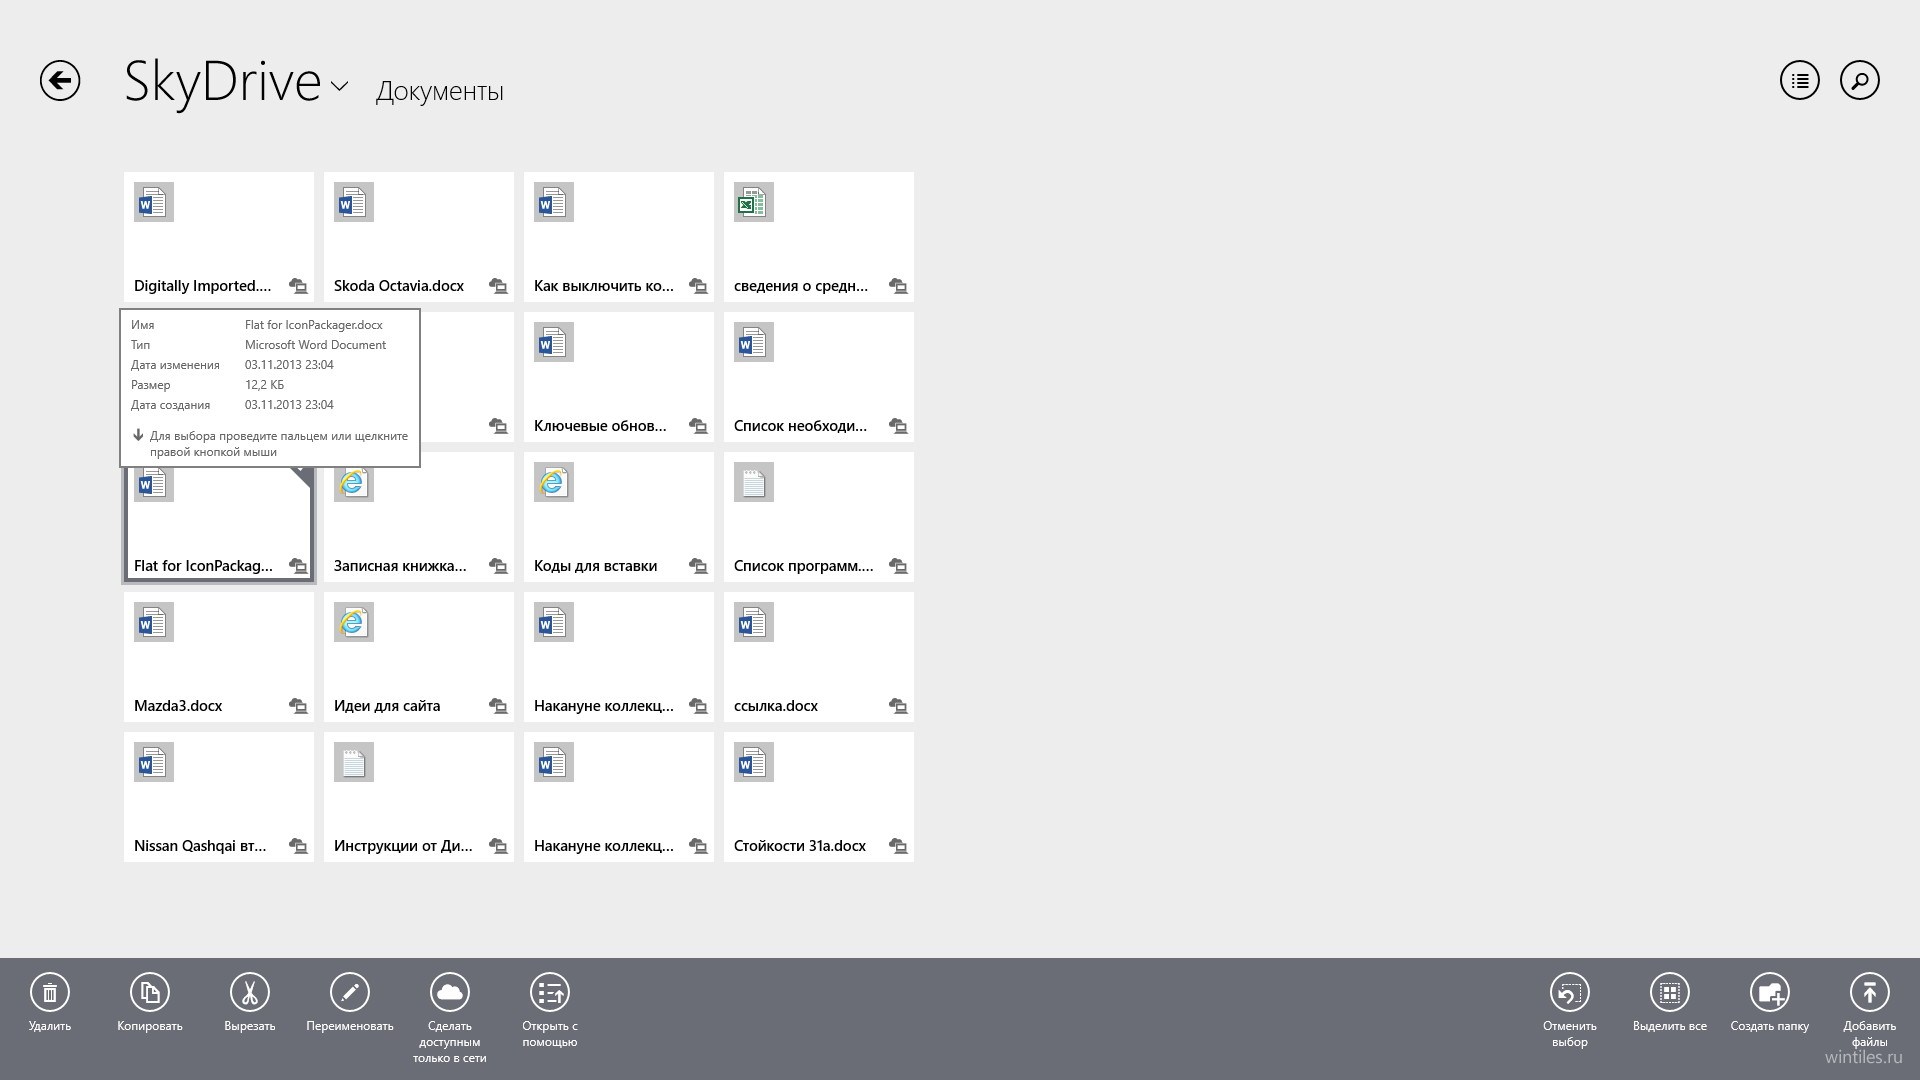1920x1080 pixels.
Task: Click the SkyDrive title text
Action: click(223, 82)
